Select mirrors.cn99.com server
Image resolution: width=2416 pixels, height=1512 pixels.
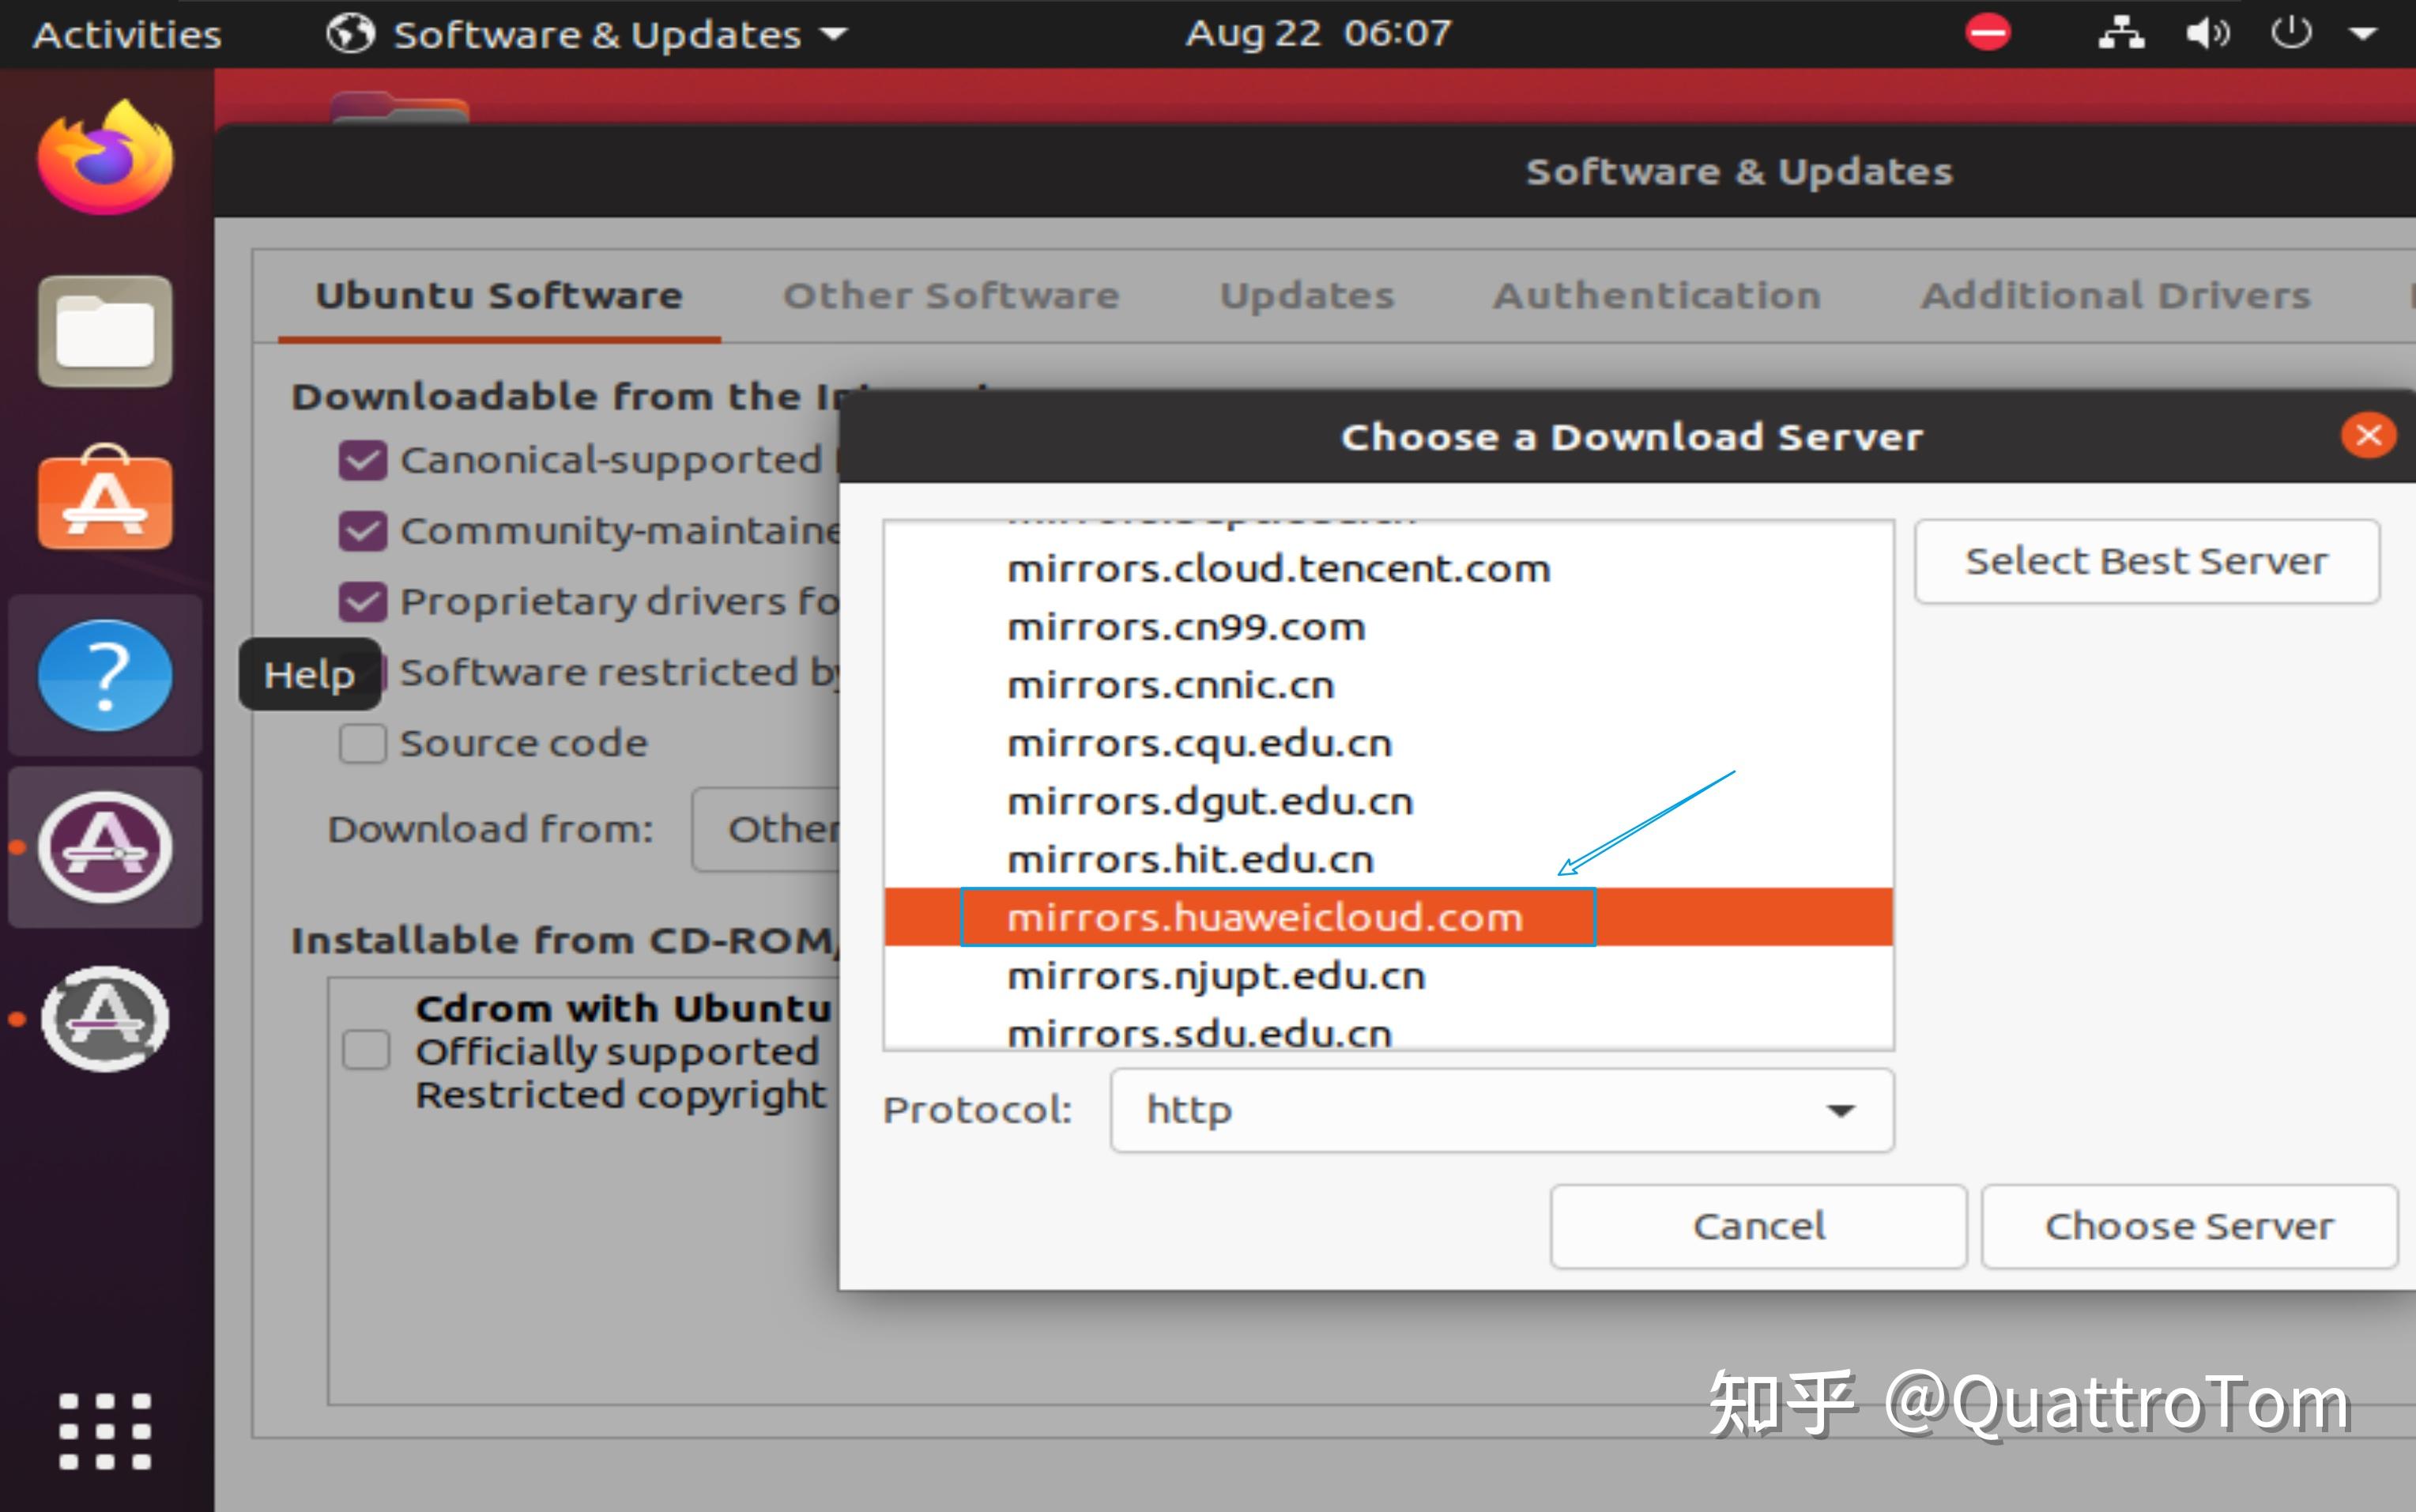click(x=1388, y=627)
